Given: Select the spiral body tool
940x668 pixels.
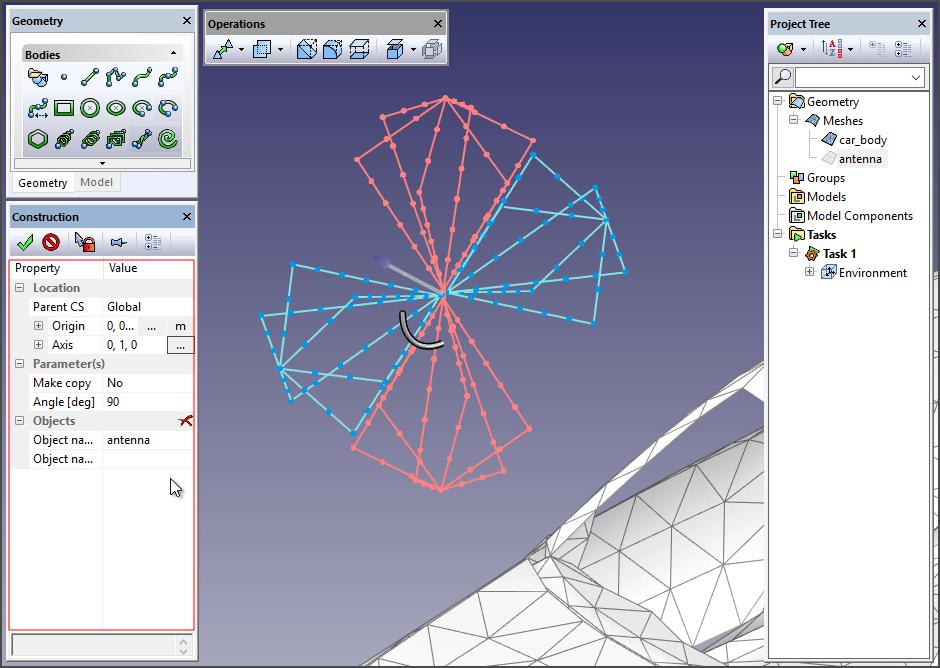Looking at the screenshot, I should 168,139.
